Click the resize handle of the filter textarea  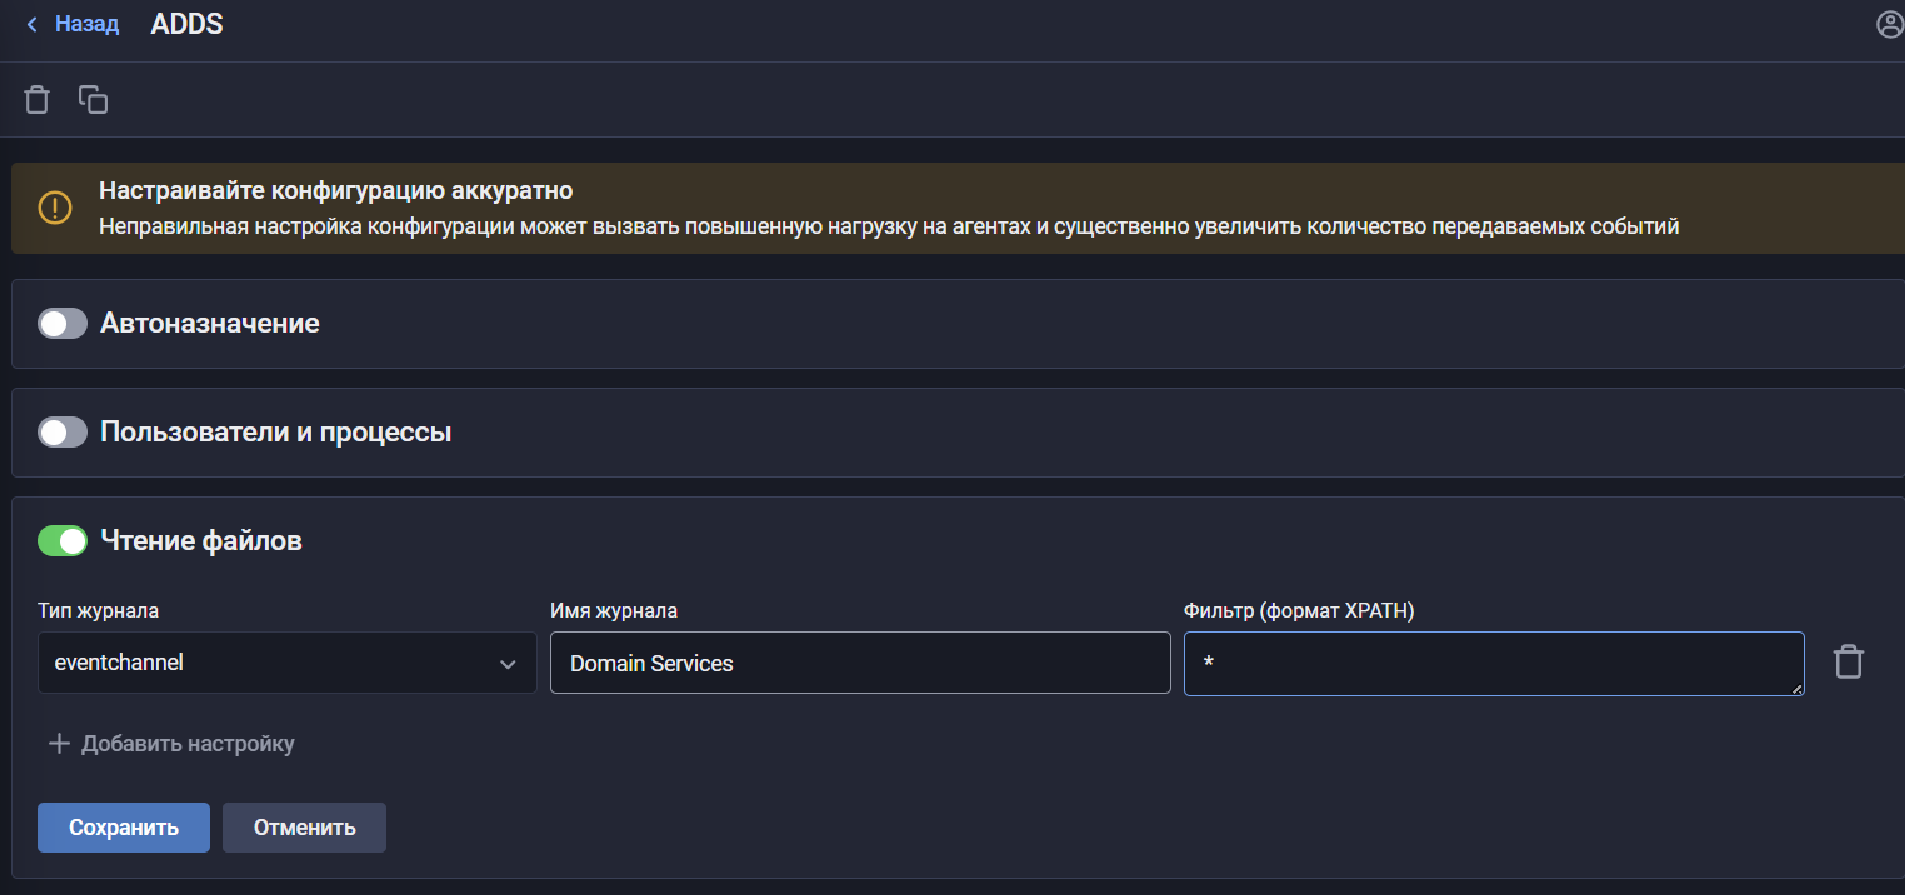coord(1797,688)
